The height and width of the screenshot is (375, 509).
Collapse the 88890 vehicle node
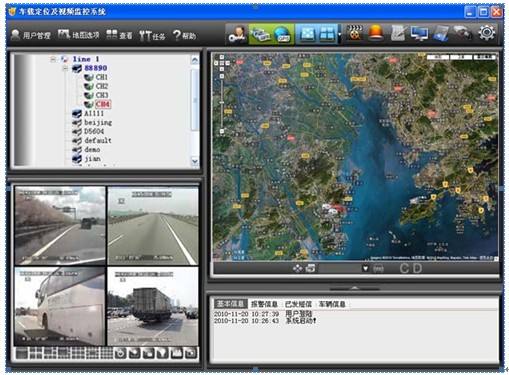66,68
